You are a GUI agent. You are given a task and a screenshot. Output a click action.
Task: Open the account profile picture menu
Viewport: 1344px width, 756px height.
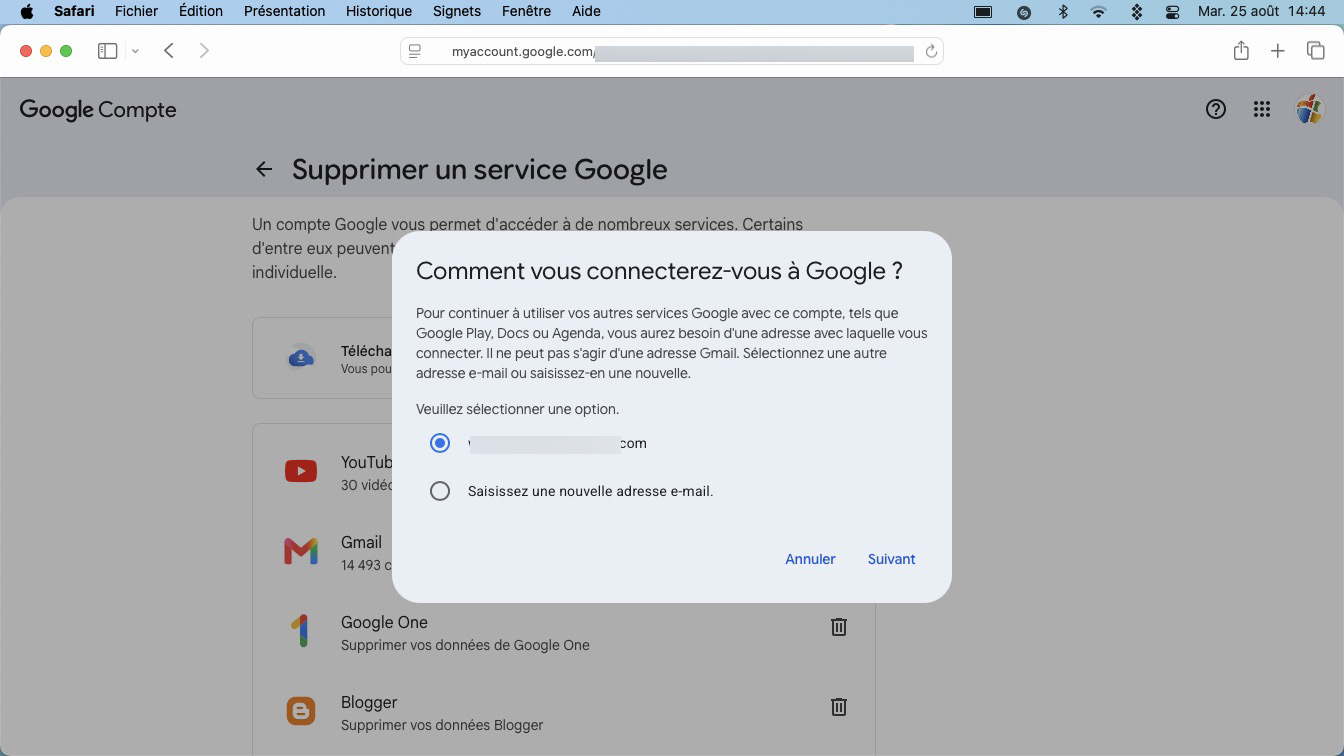coord(1309,110)
